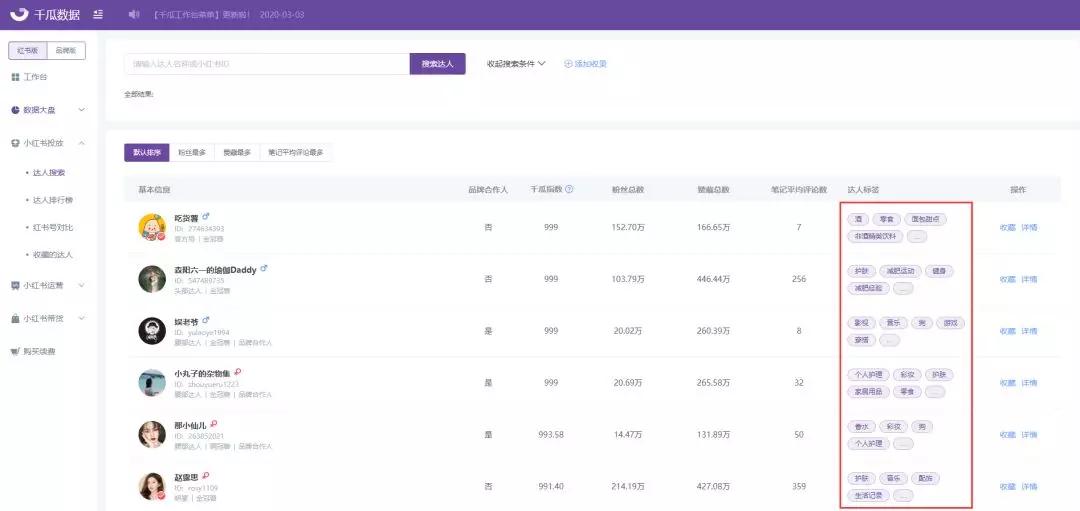Open 详情 link for 吃货酱
The width and height of the screenshot is (1080, 511).
pyautogui.click(x=1029, y=227)
